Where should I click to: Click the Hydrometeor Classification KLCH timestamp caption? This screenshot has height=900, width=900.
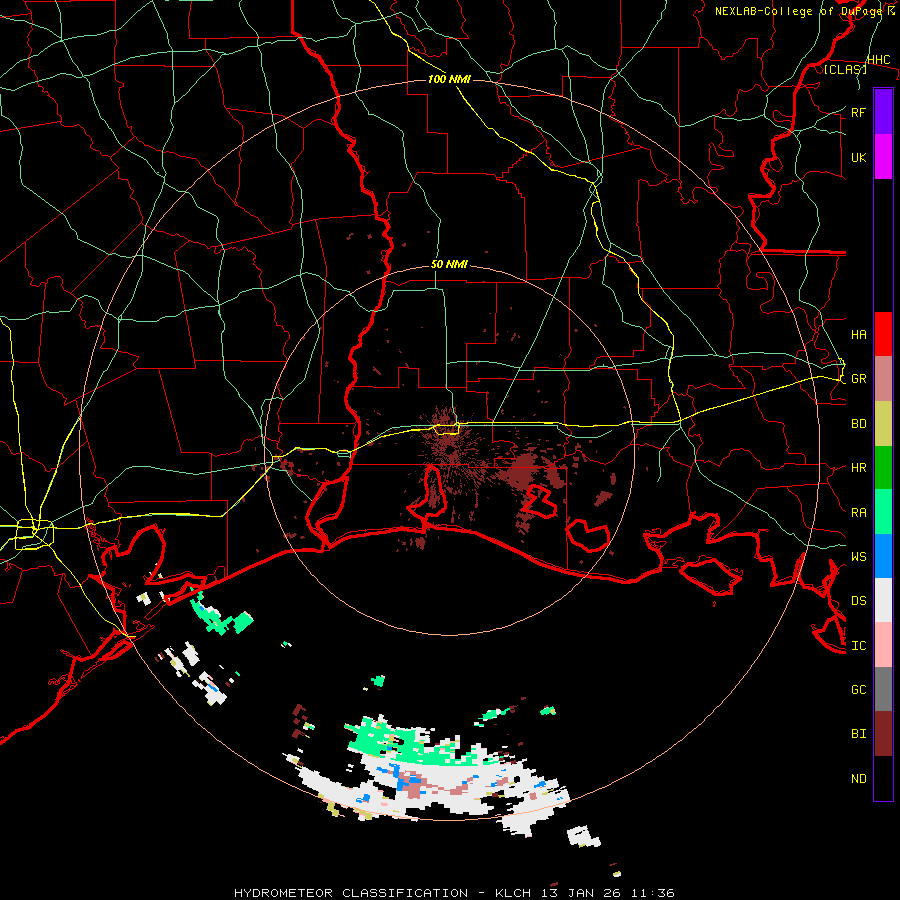[454, 893]
